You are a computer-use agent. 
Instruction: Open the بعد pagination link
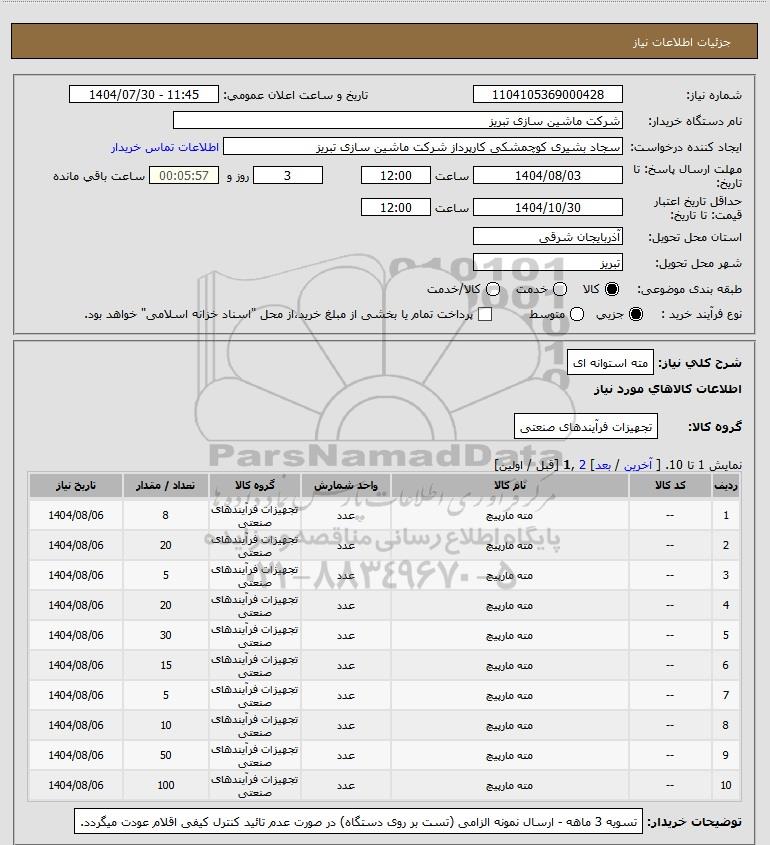click(602, 465)
